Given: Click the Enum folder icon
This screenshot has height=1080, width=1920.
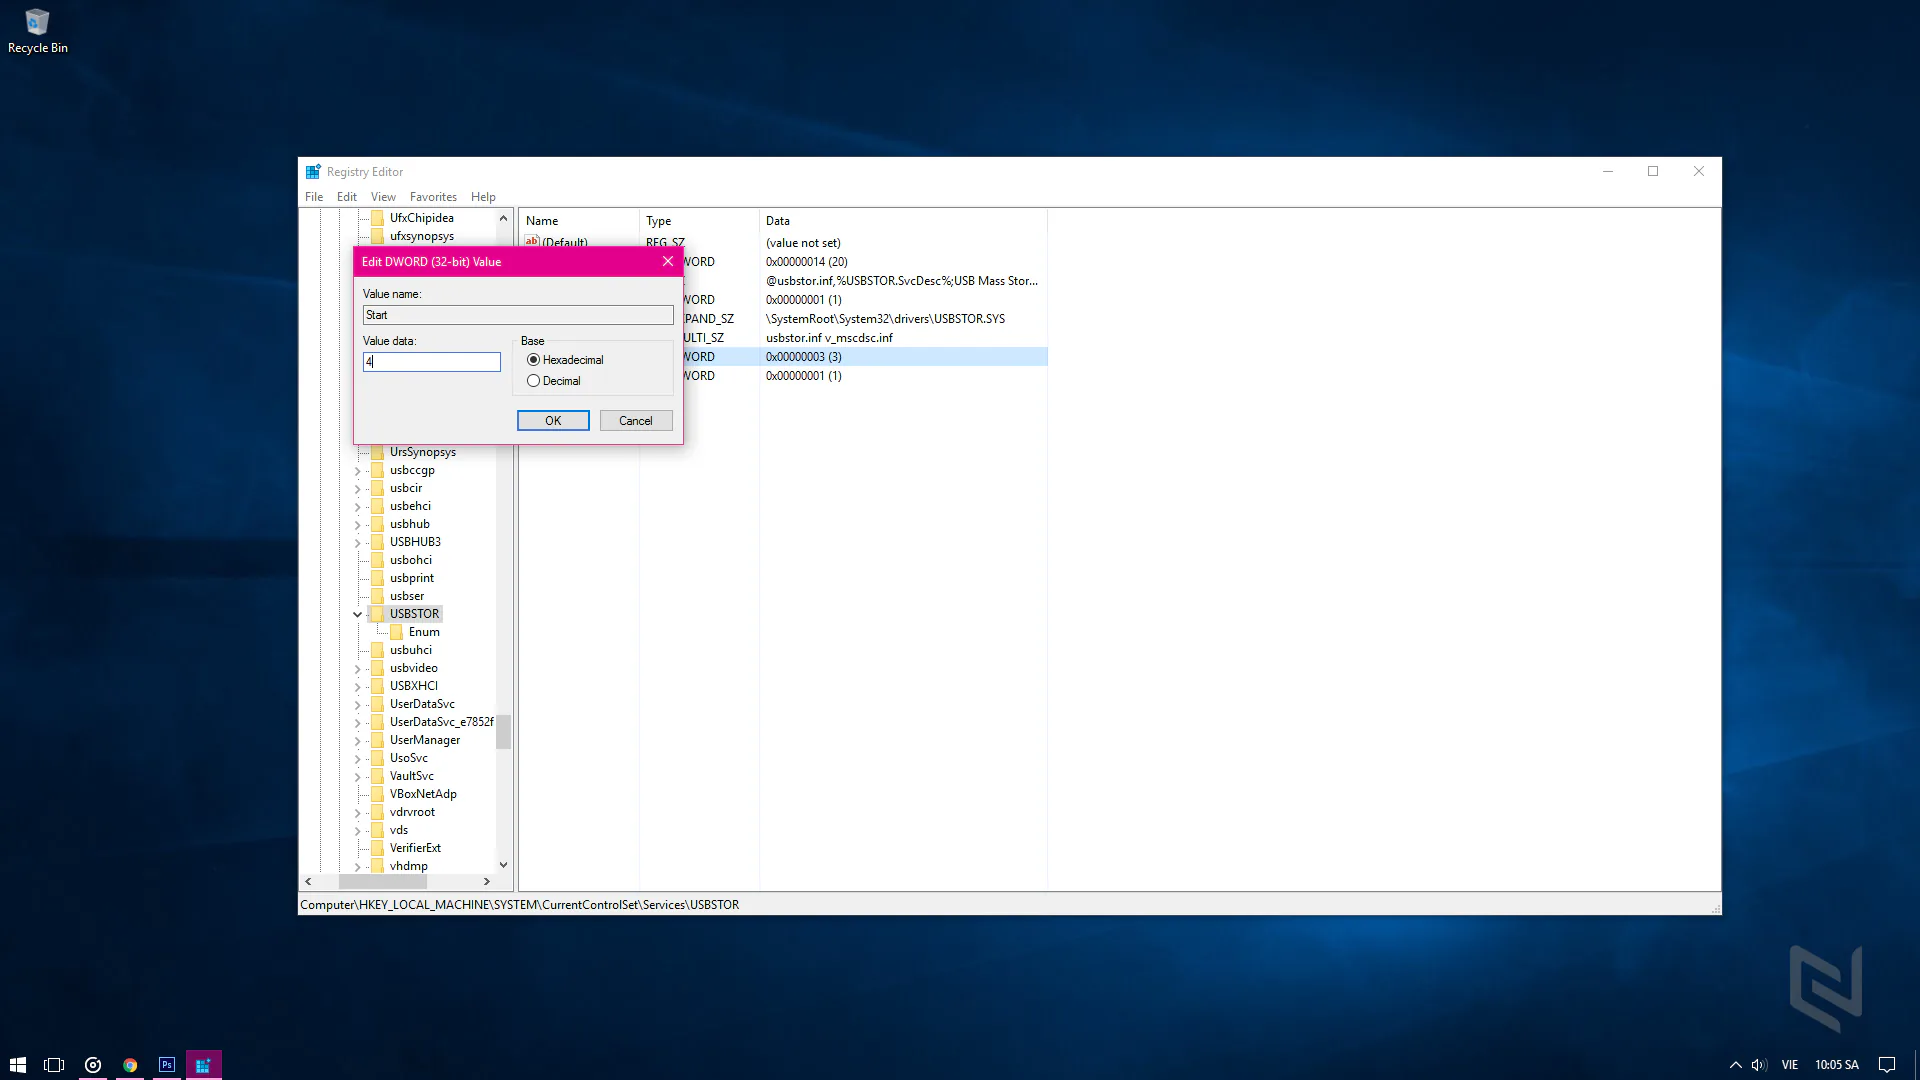Looking at the screenshot, I should click(396, 632).
